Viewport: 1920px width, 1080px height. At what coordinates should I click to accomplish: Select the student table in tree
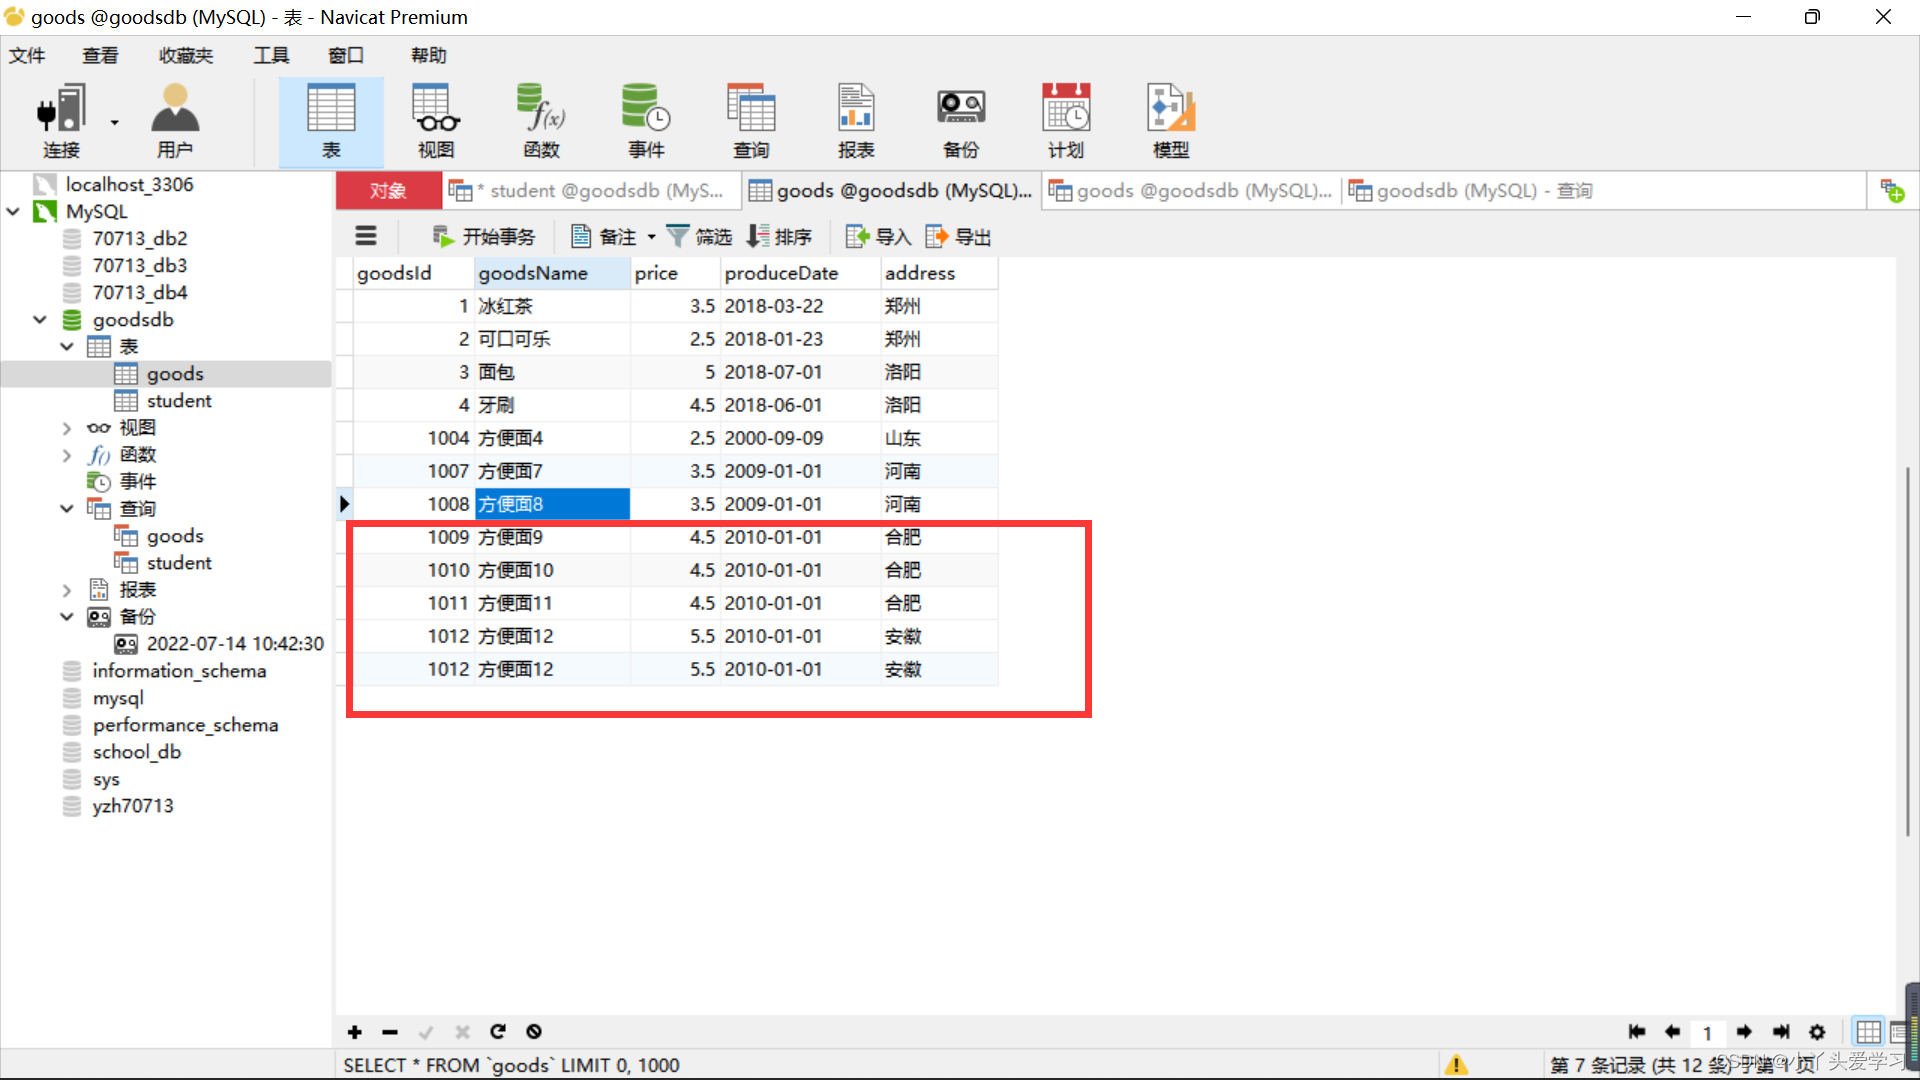(x=179, y=401)
